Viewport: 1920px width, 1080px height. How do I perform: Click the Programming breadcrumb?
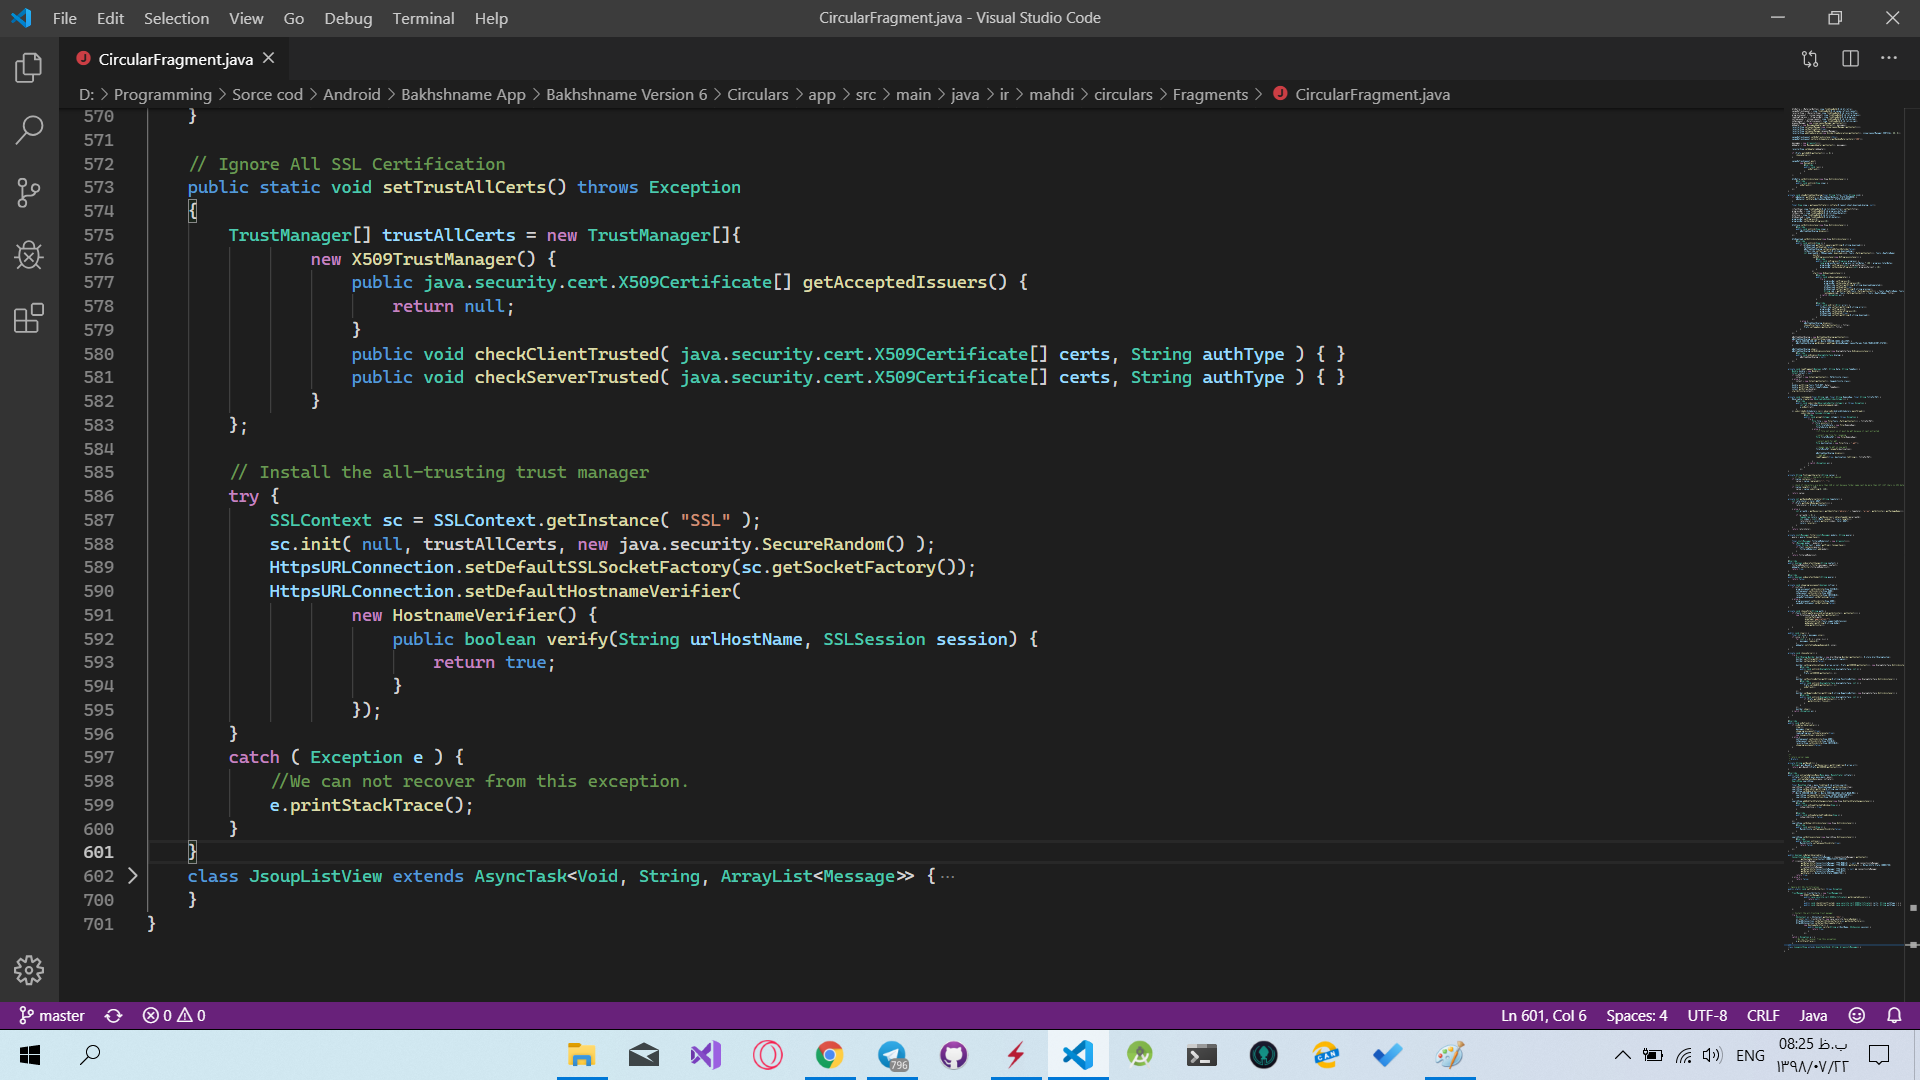[163, 94]
